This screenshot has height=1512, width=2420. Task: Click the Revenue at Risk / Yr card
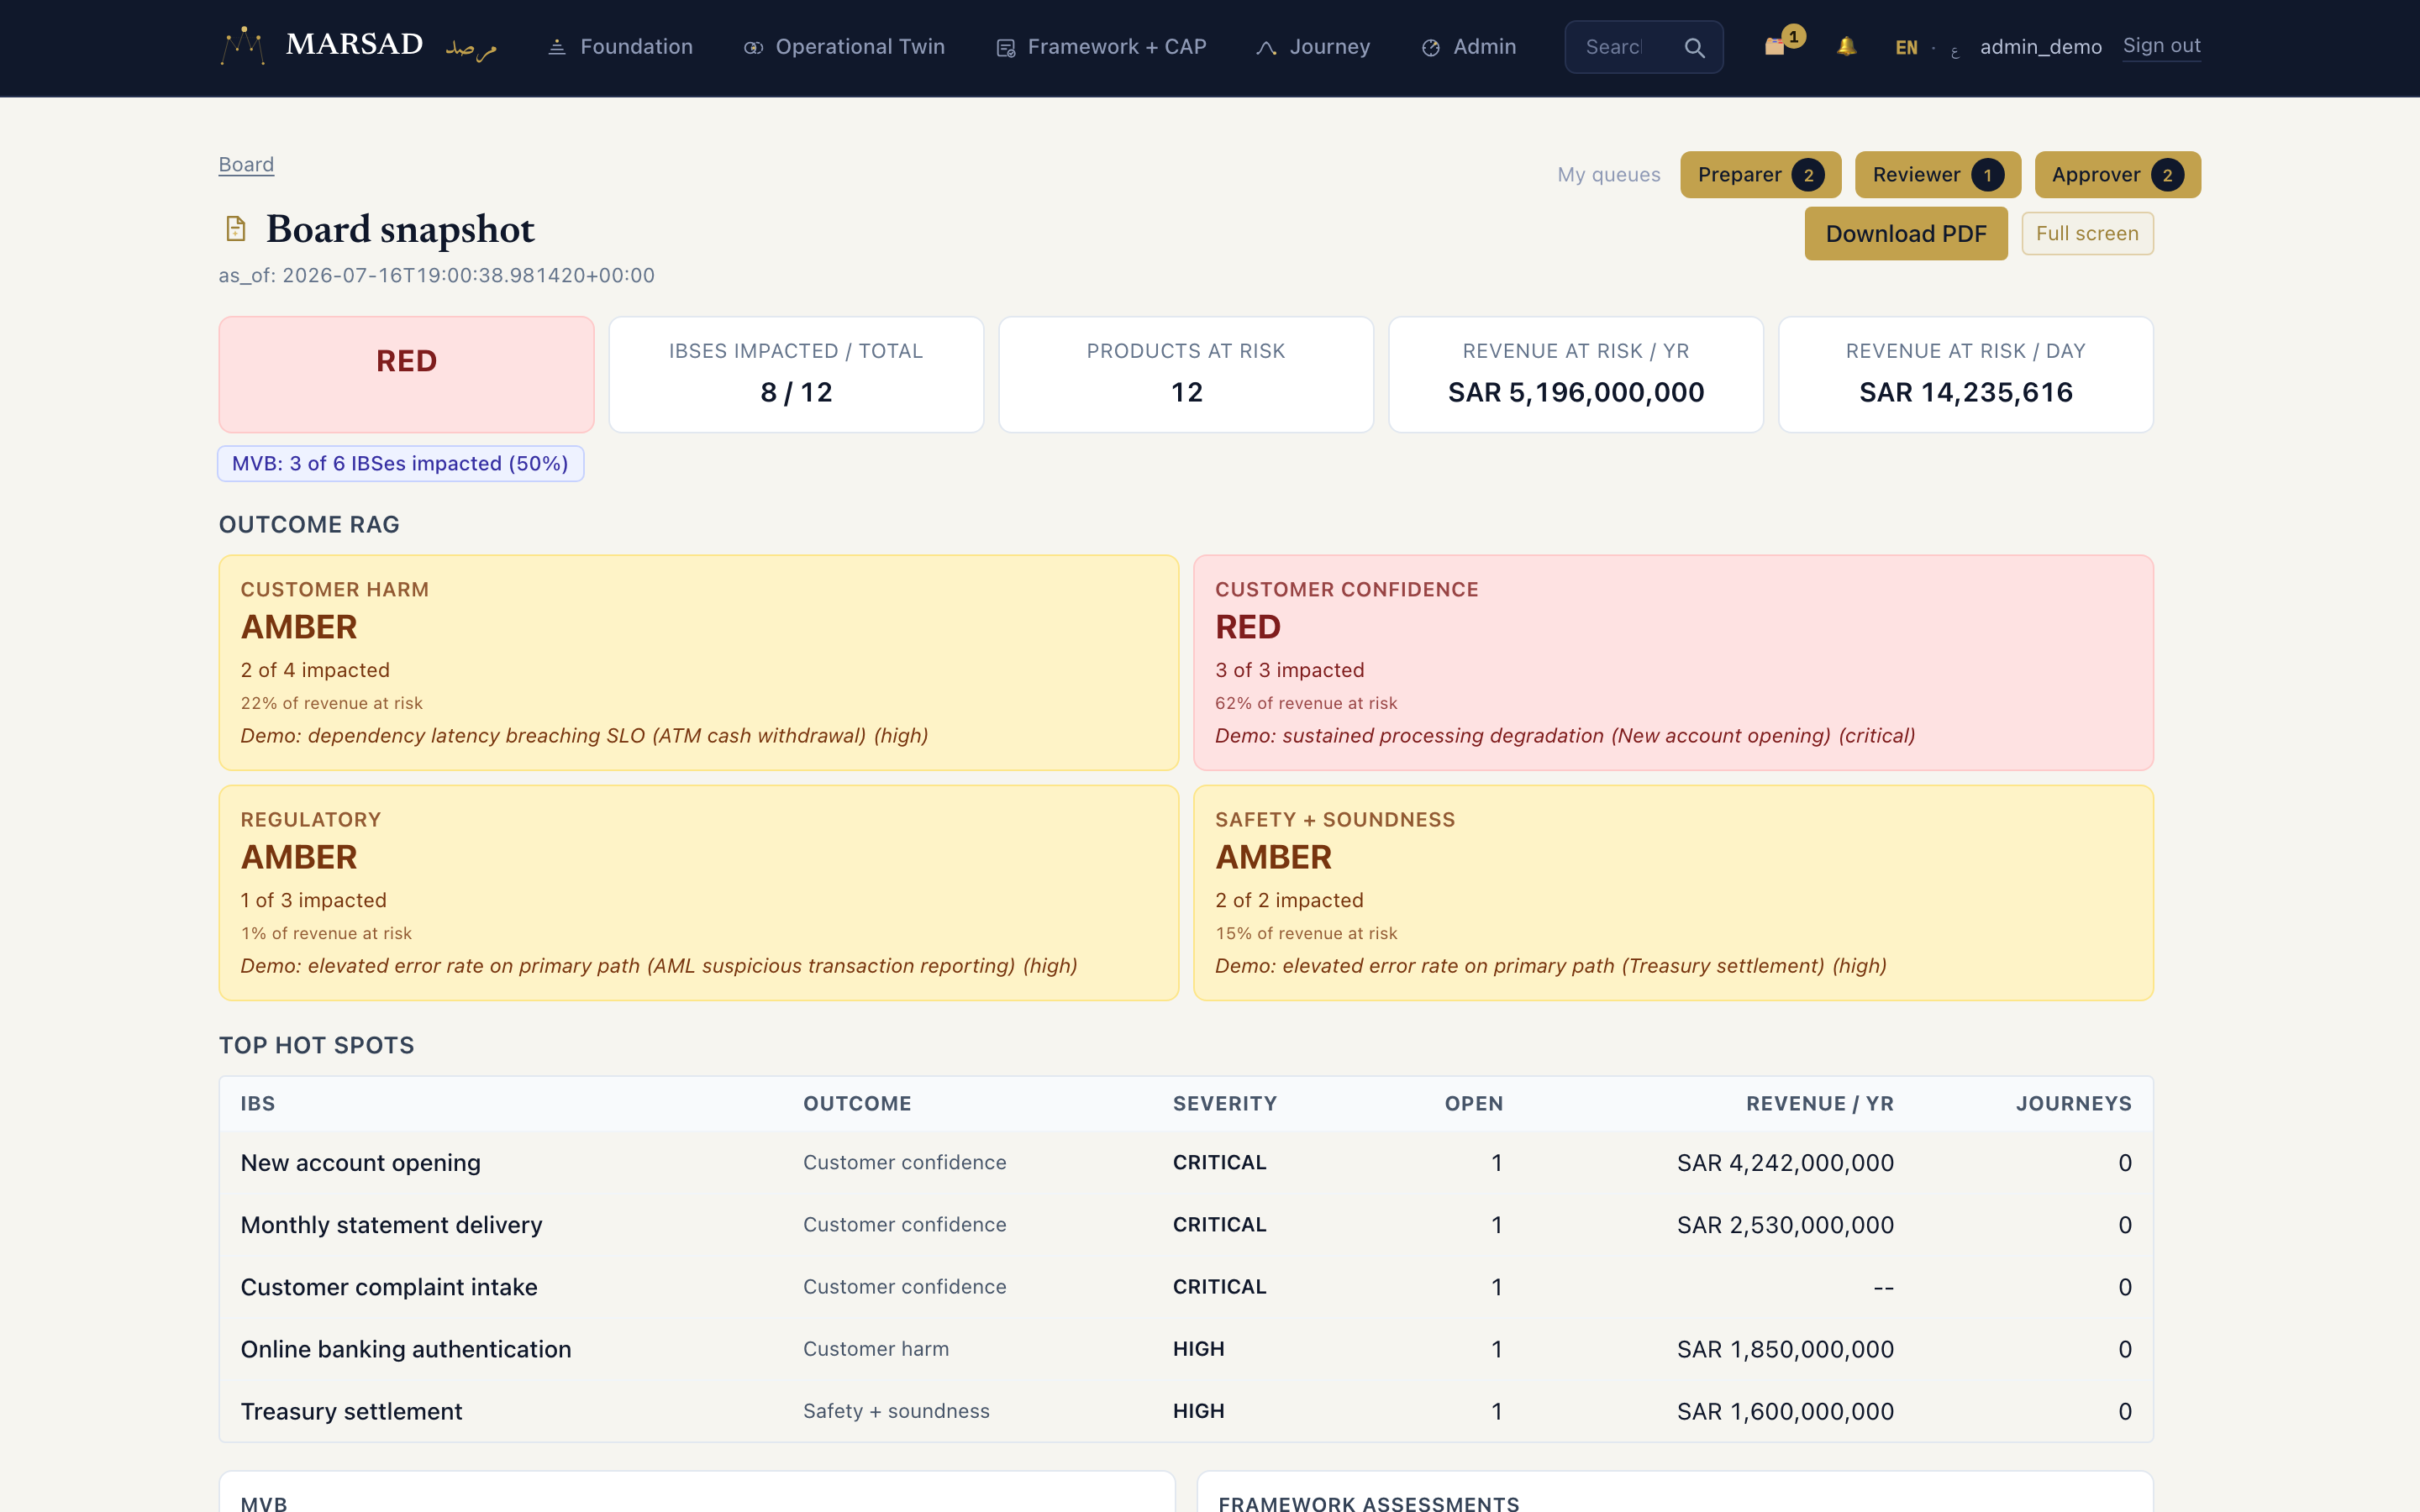[1576, 375]
